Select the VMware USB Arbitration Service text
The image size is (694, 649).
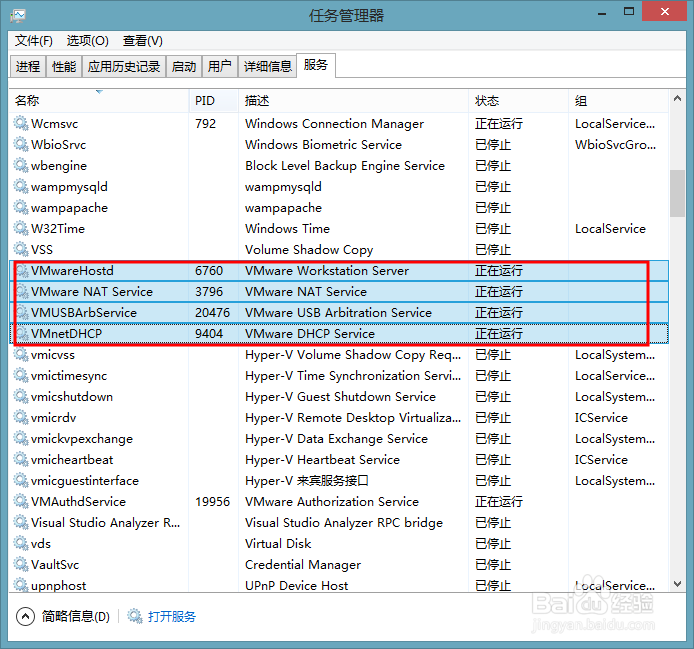[338, 313]
